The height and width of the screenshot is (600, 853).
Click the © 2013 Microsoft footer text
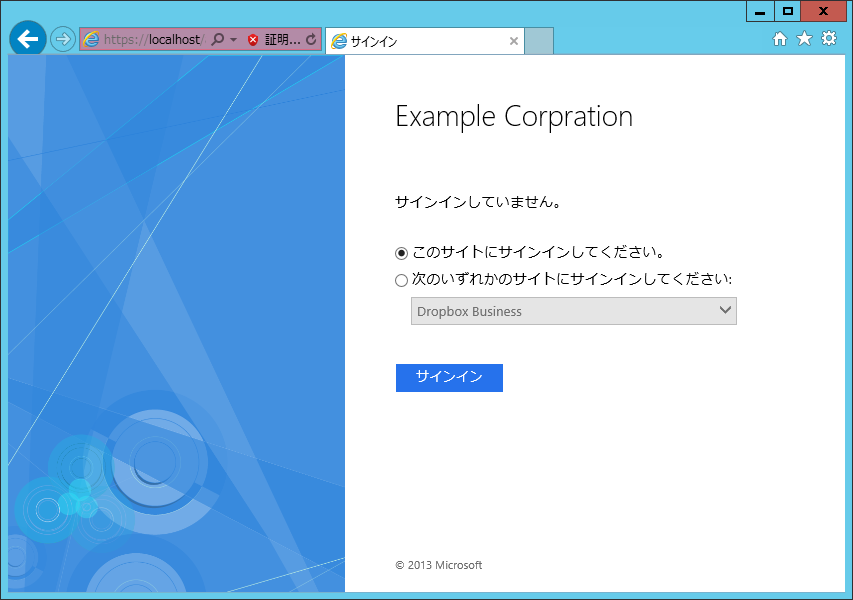pos(438,565)
